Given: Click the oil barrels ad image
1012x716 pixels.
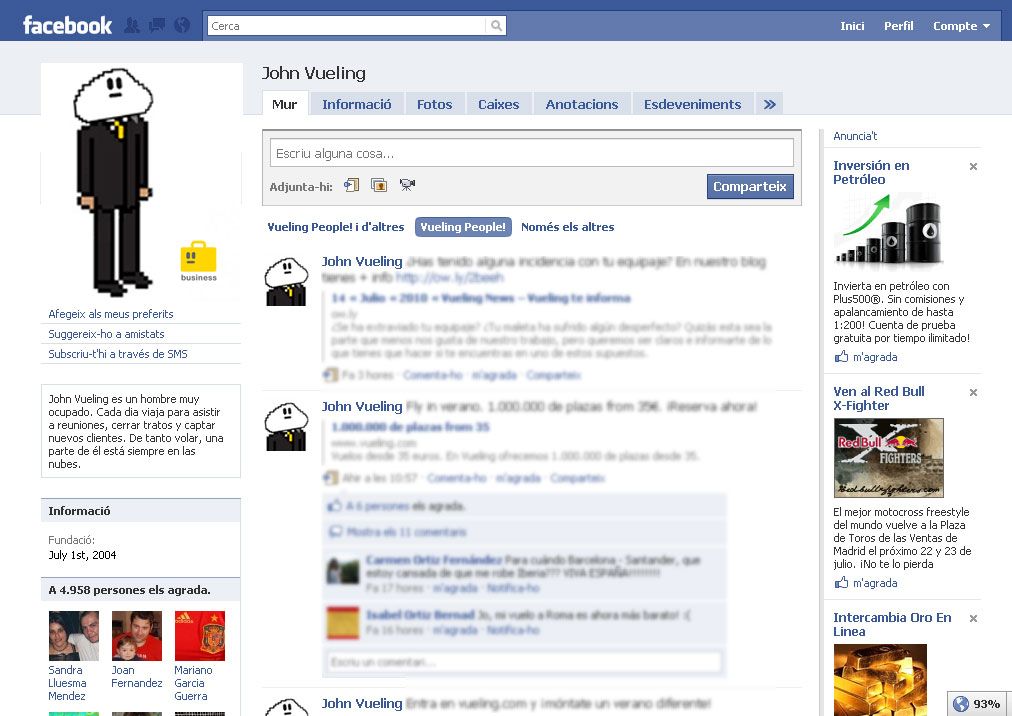Looking at the screenshot, I should (889, 231).
